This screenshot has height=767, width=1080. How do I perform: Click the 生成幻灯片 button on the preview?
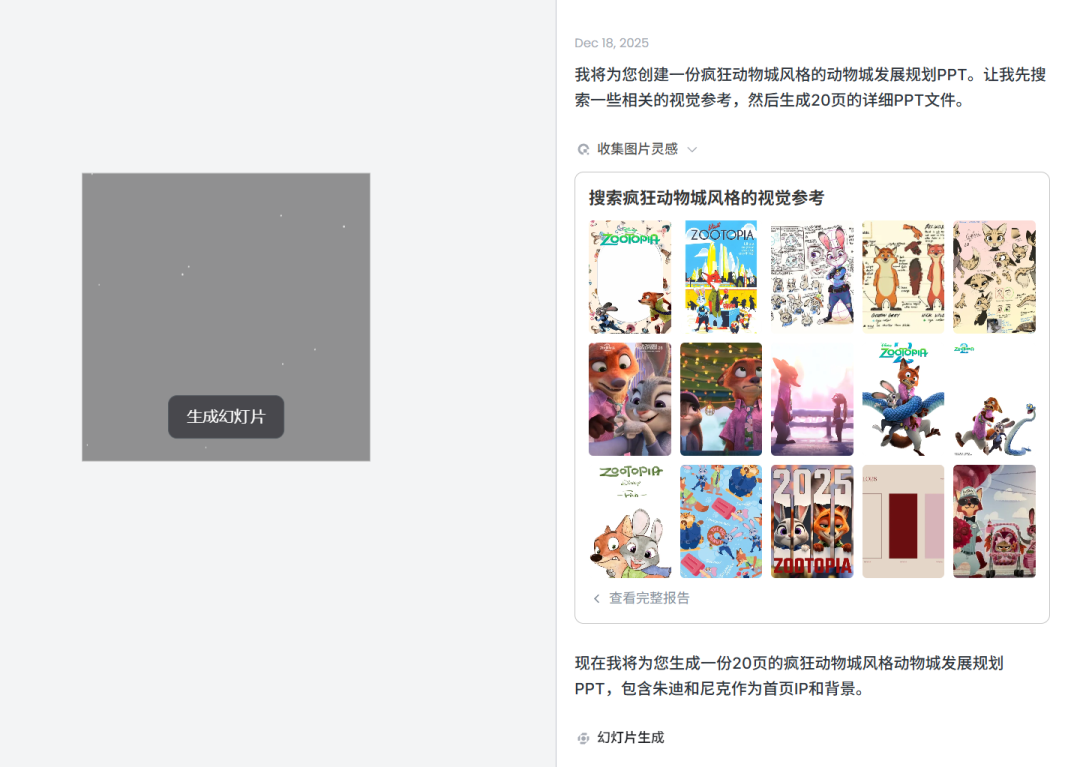[x=226, y=417]
